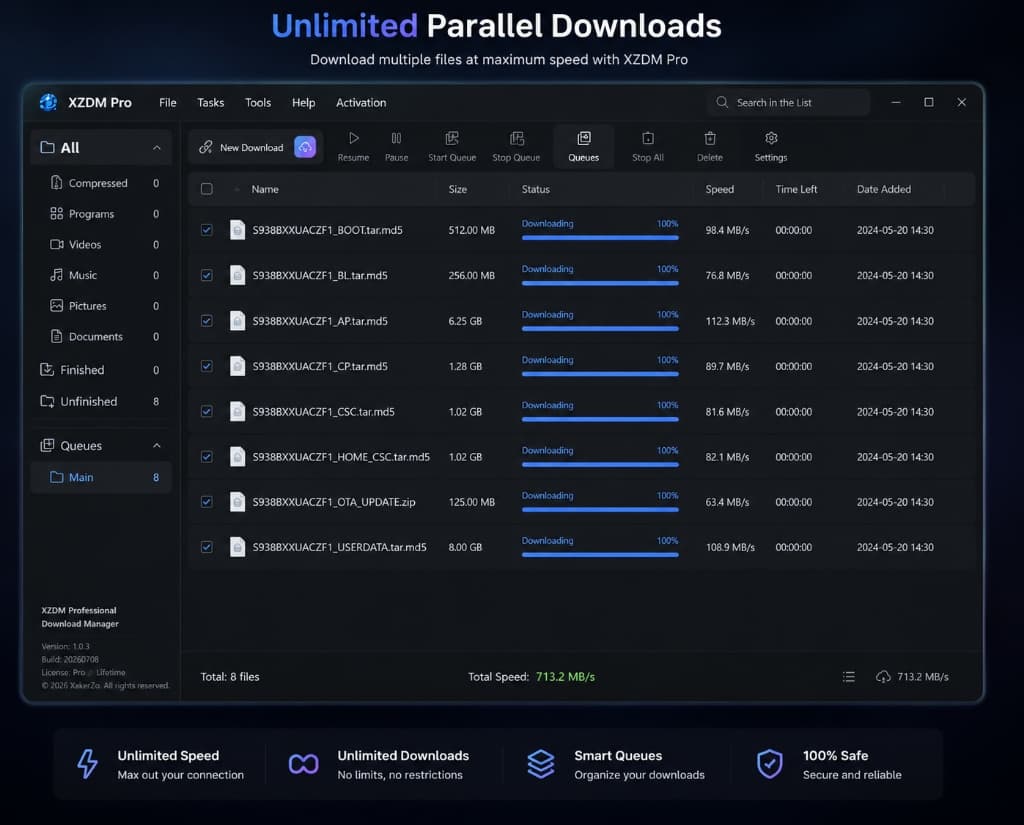The image size is (1024, 825).
Task: Collapse the All categories chevron
Action: click(157, 148)
